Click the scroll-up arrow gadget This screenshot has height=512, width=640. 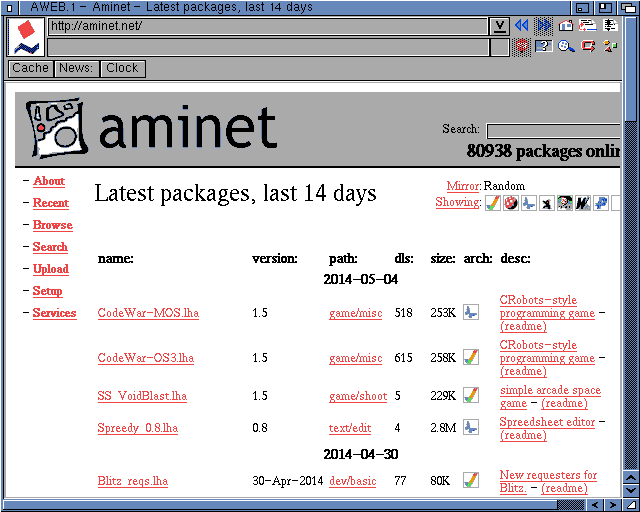(630, 477)
